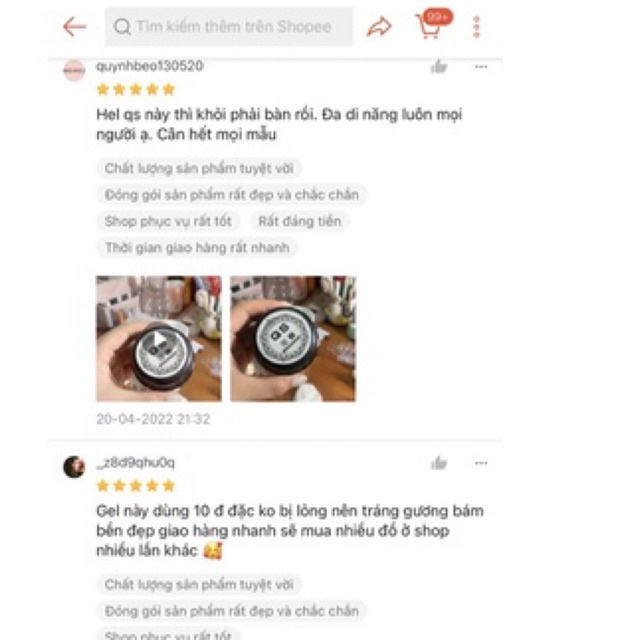
Task: Open the second review photo thumbnail
Action: (293, 338)
